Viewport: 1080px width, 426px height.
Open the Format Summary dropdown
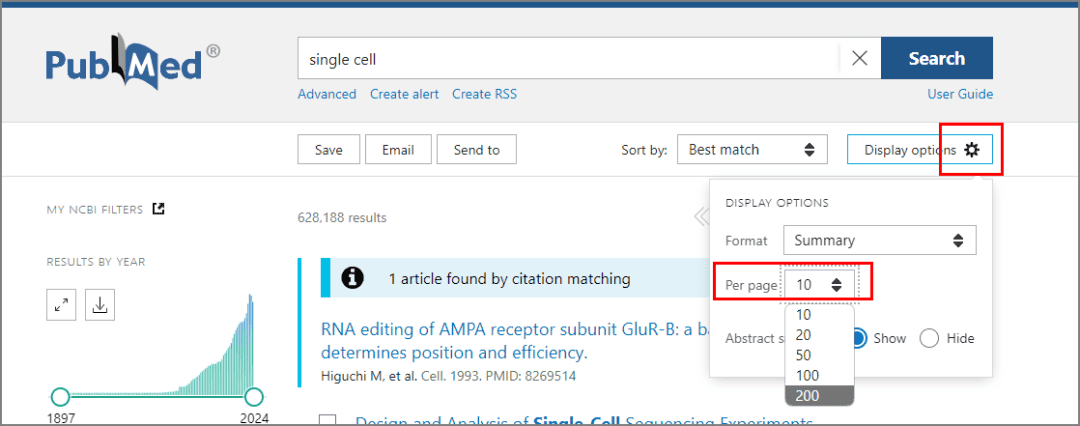(x=879, y=240)
